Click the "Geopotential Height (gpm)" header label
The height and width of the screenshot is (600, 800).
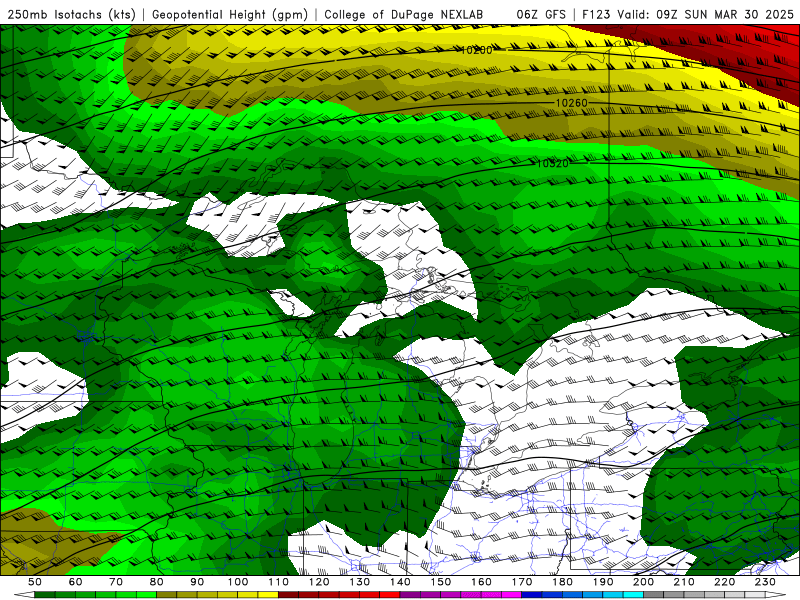pyautogui.click(x=230, y=15)
